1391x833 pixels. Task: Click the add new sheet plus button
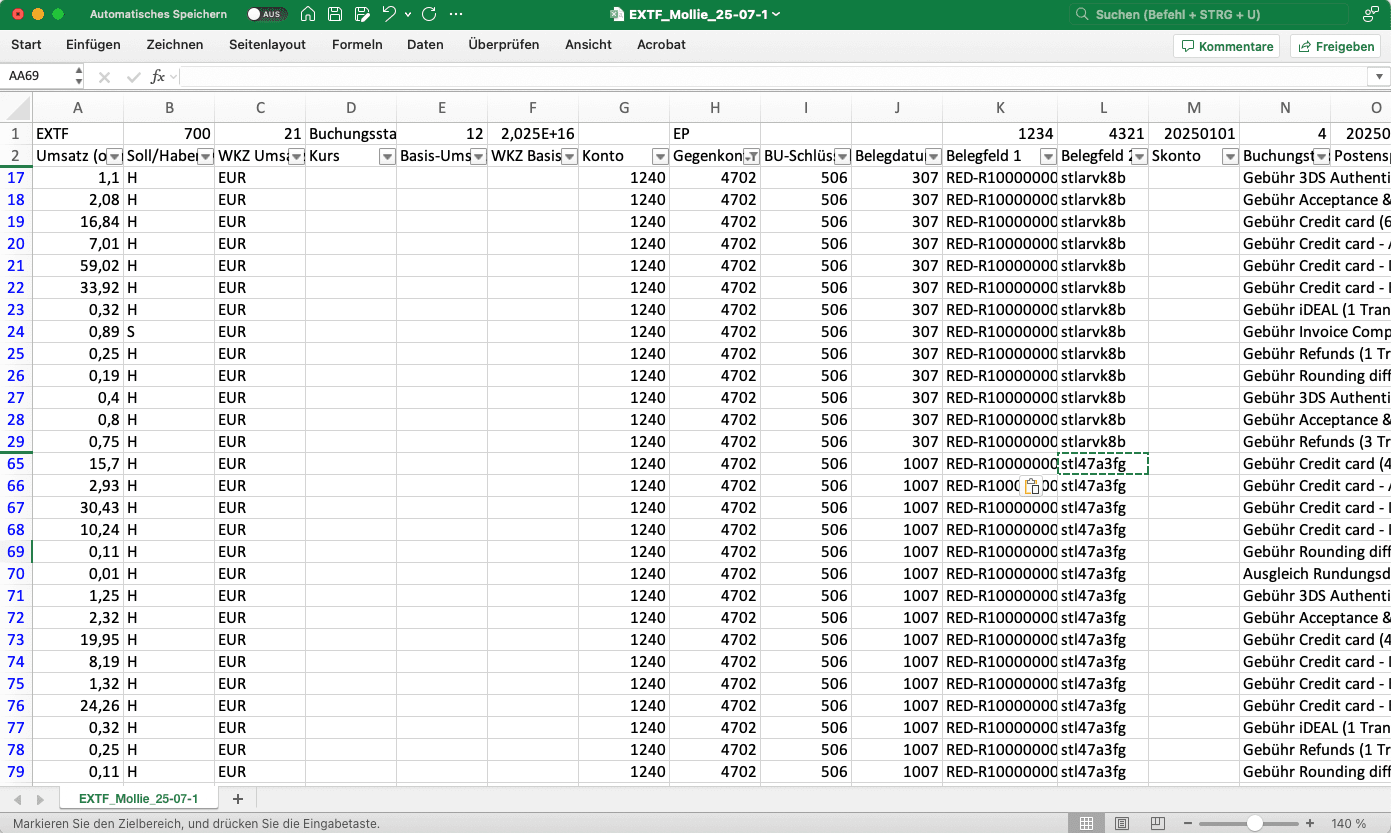(237, 799)
